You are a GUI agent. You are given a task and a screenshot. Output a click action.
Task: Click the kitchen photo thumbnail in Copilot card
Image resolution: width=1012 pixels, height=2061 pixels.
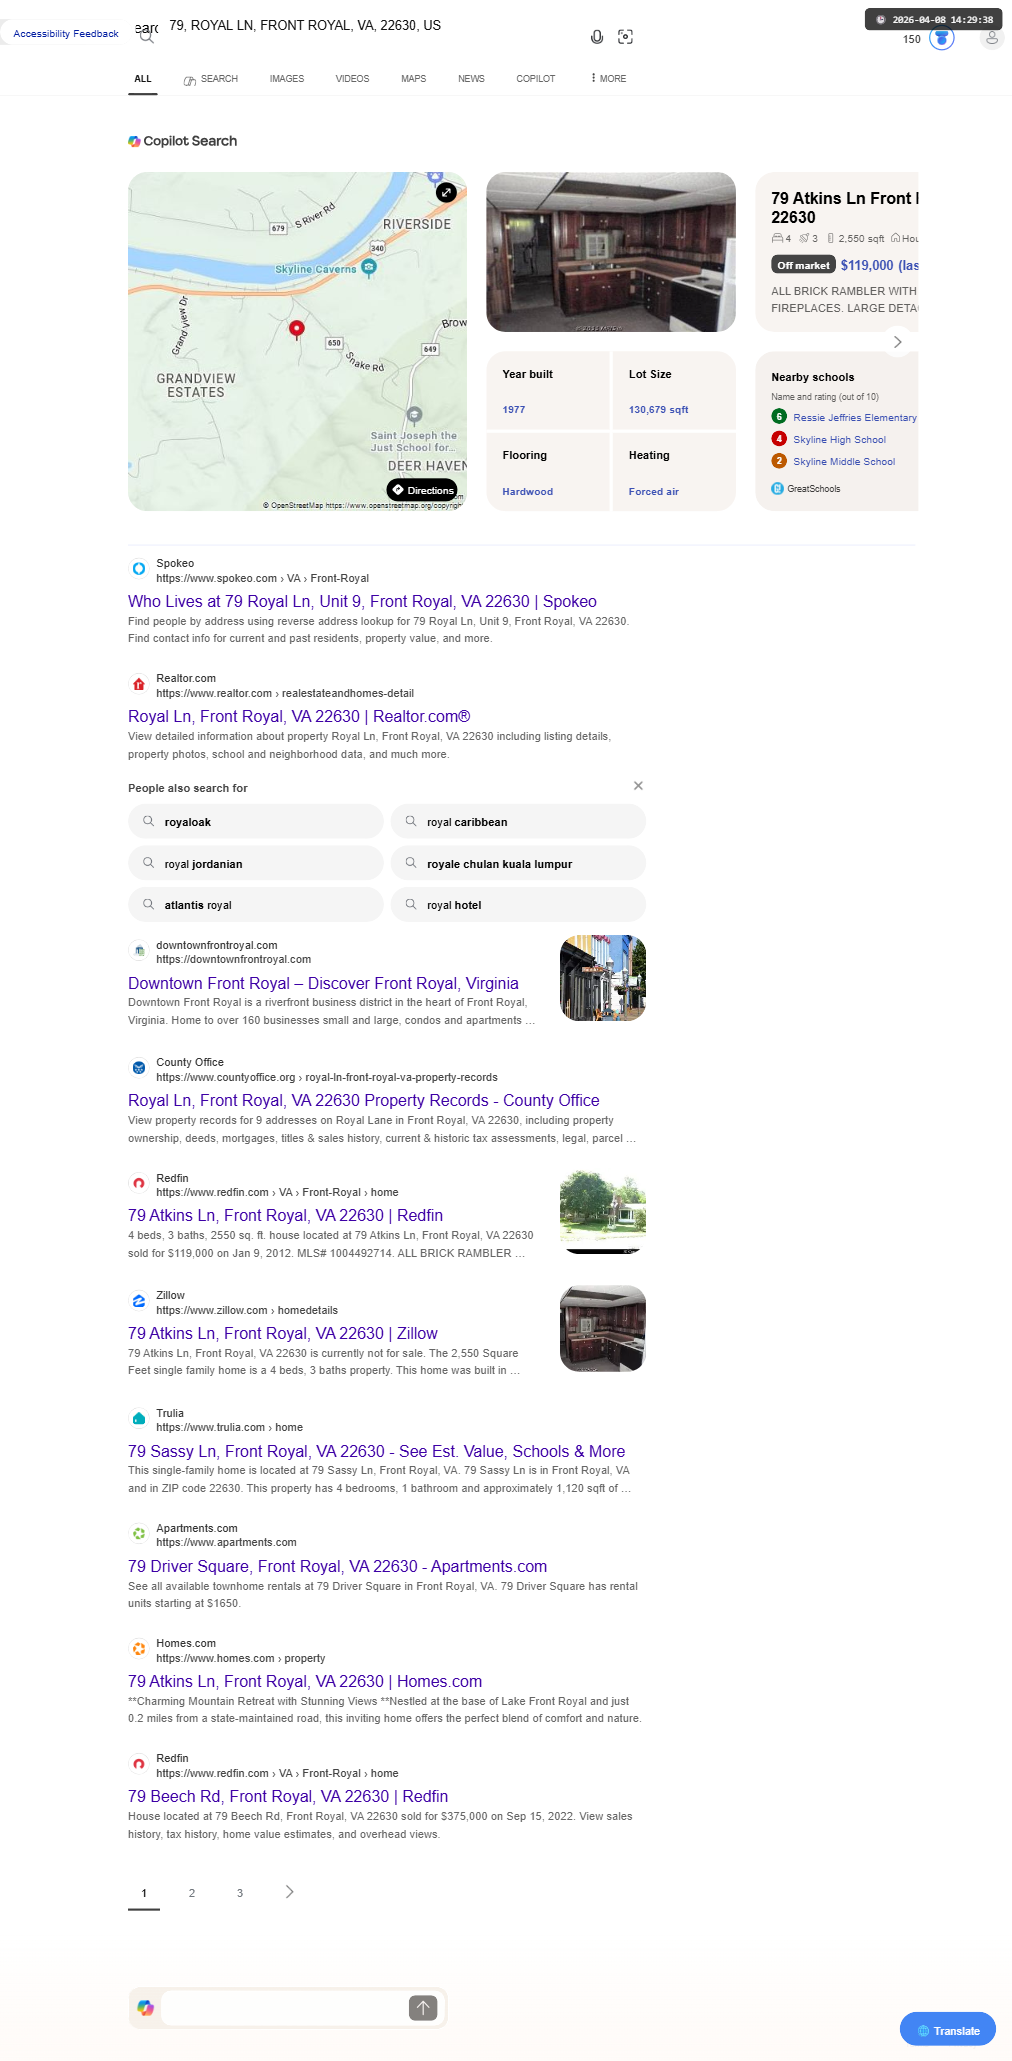(611, 252)
